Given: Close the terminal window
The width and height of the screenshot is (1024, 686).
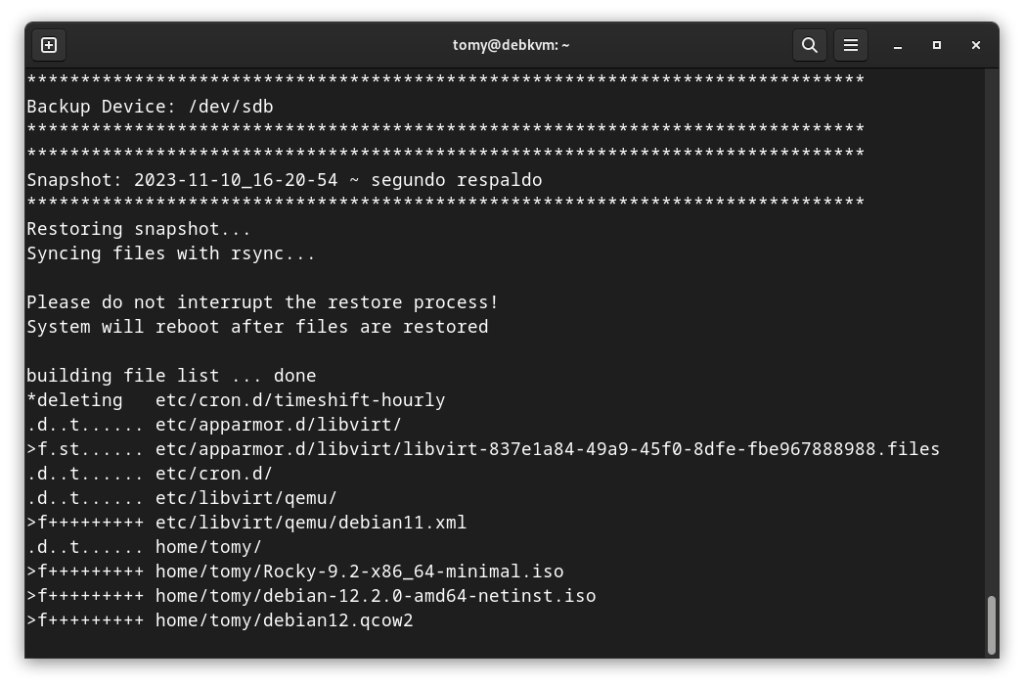Looking at the screenshot, I should [976, 45].
